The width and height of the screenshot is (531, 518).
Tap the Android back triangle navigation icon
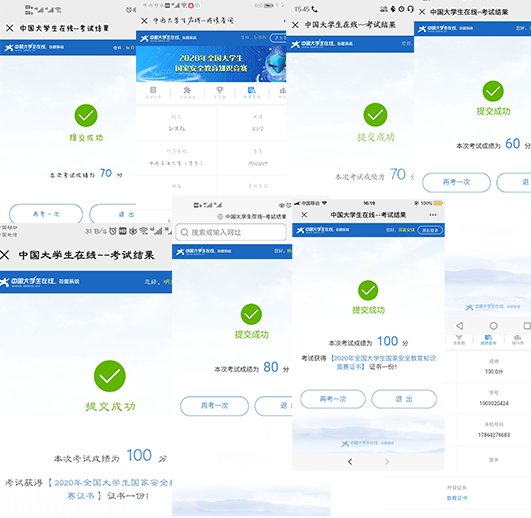(x=459, y=326)
